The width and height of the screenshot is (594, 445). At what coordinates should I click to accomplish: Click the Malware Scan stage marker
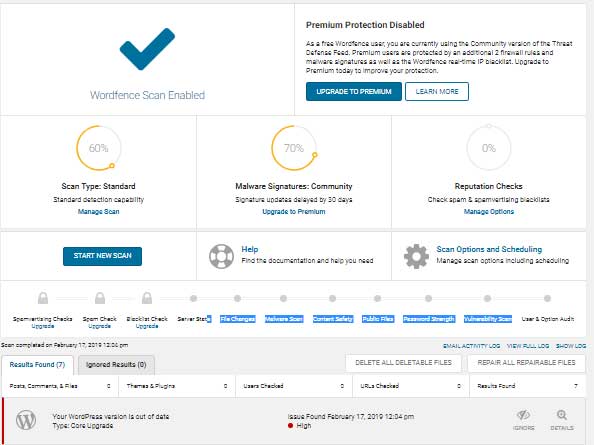pos(283,298)
